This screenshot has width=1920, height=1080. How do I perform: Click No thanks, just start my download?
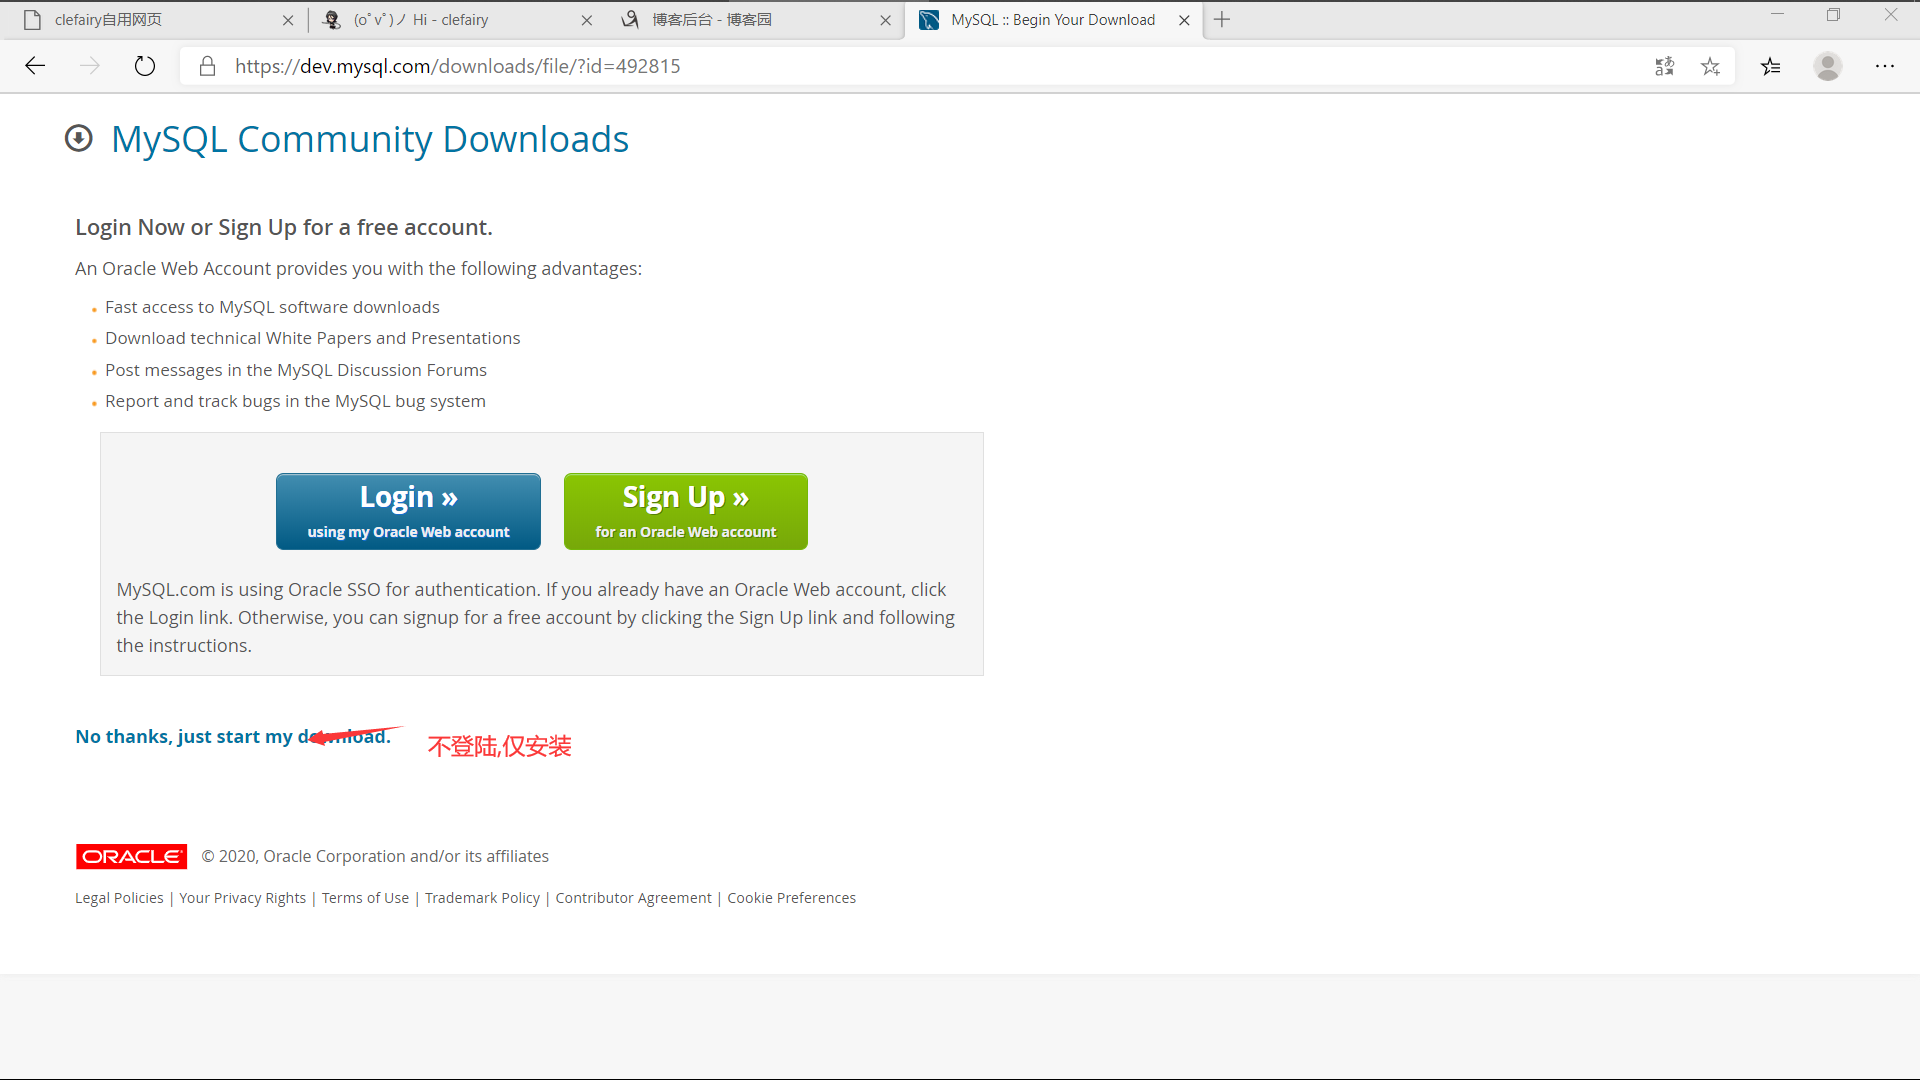233,736
